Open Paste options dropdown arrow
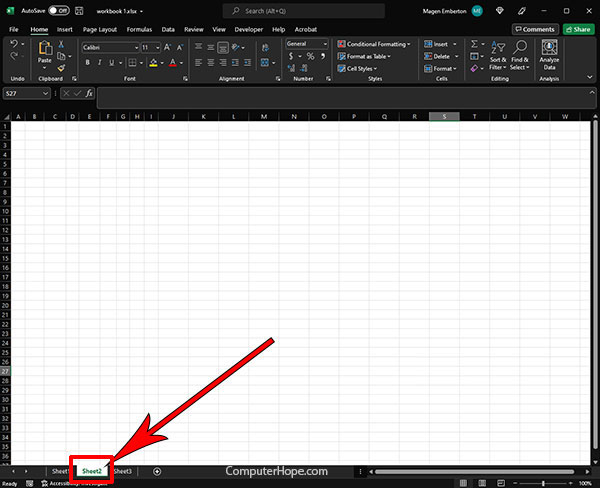The image size is (600, 488). click(44, 68)
